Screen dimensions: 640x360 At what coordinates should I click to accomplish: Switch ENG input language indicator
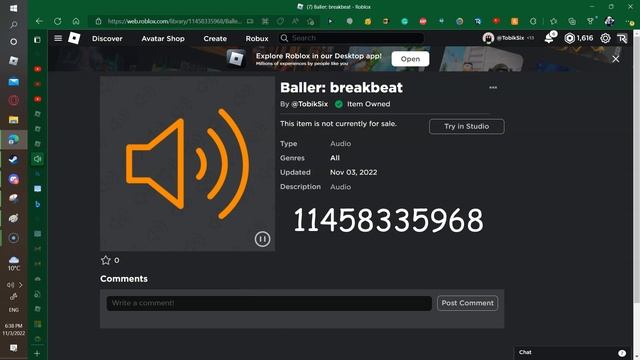pos(13,310)
